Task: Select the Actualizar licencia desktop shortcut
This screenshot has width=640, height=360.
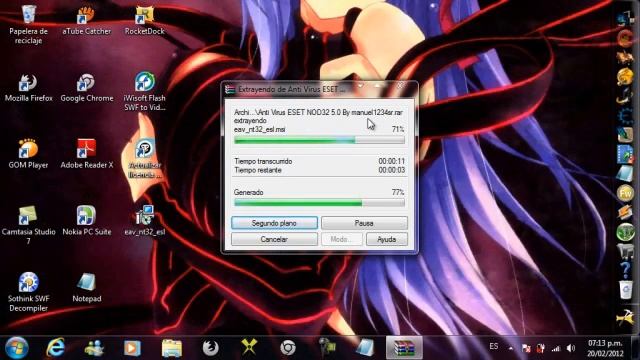Action: 144,159
